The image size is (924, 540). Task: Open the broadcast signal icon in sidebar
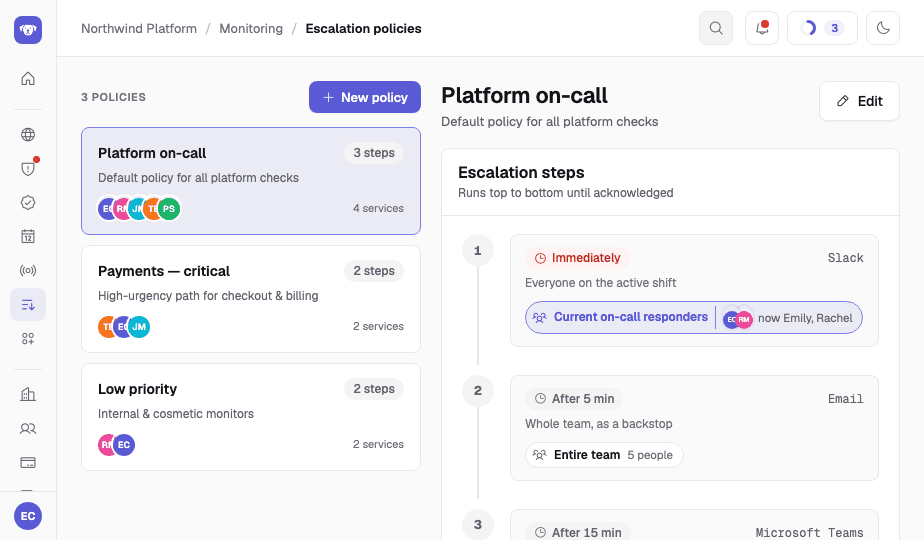click(x=28, y=271)
